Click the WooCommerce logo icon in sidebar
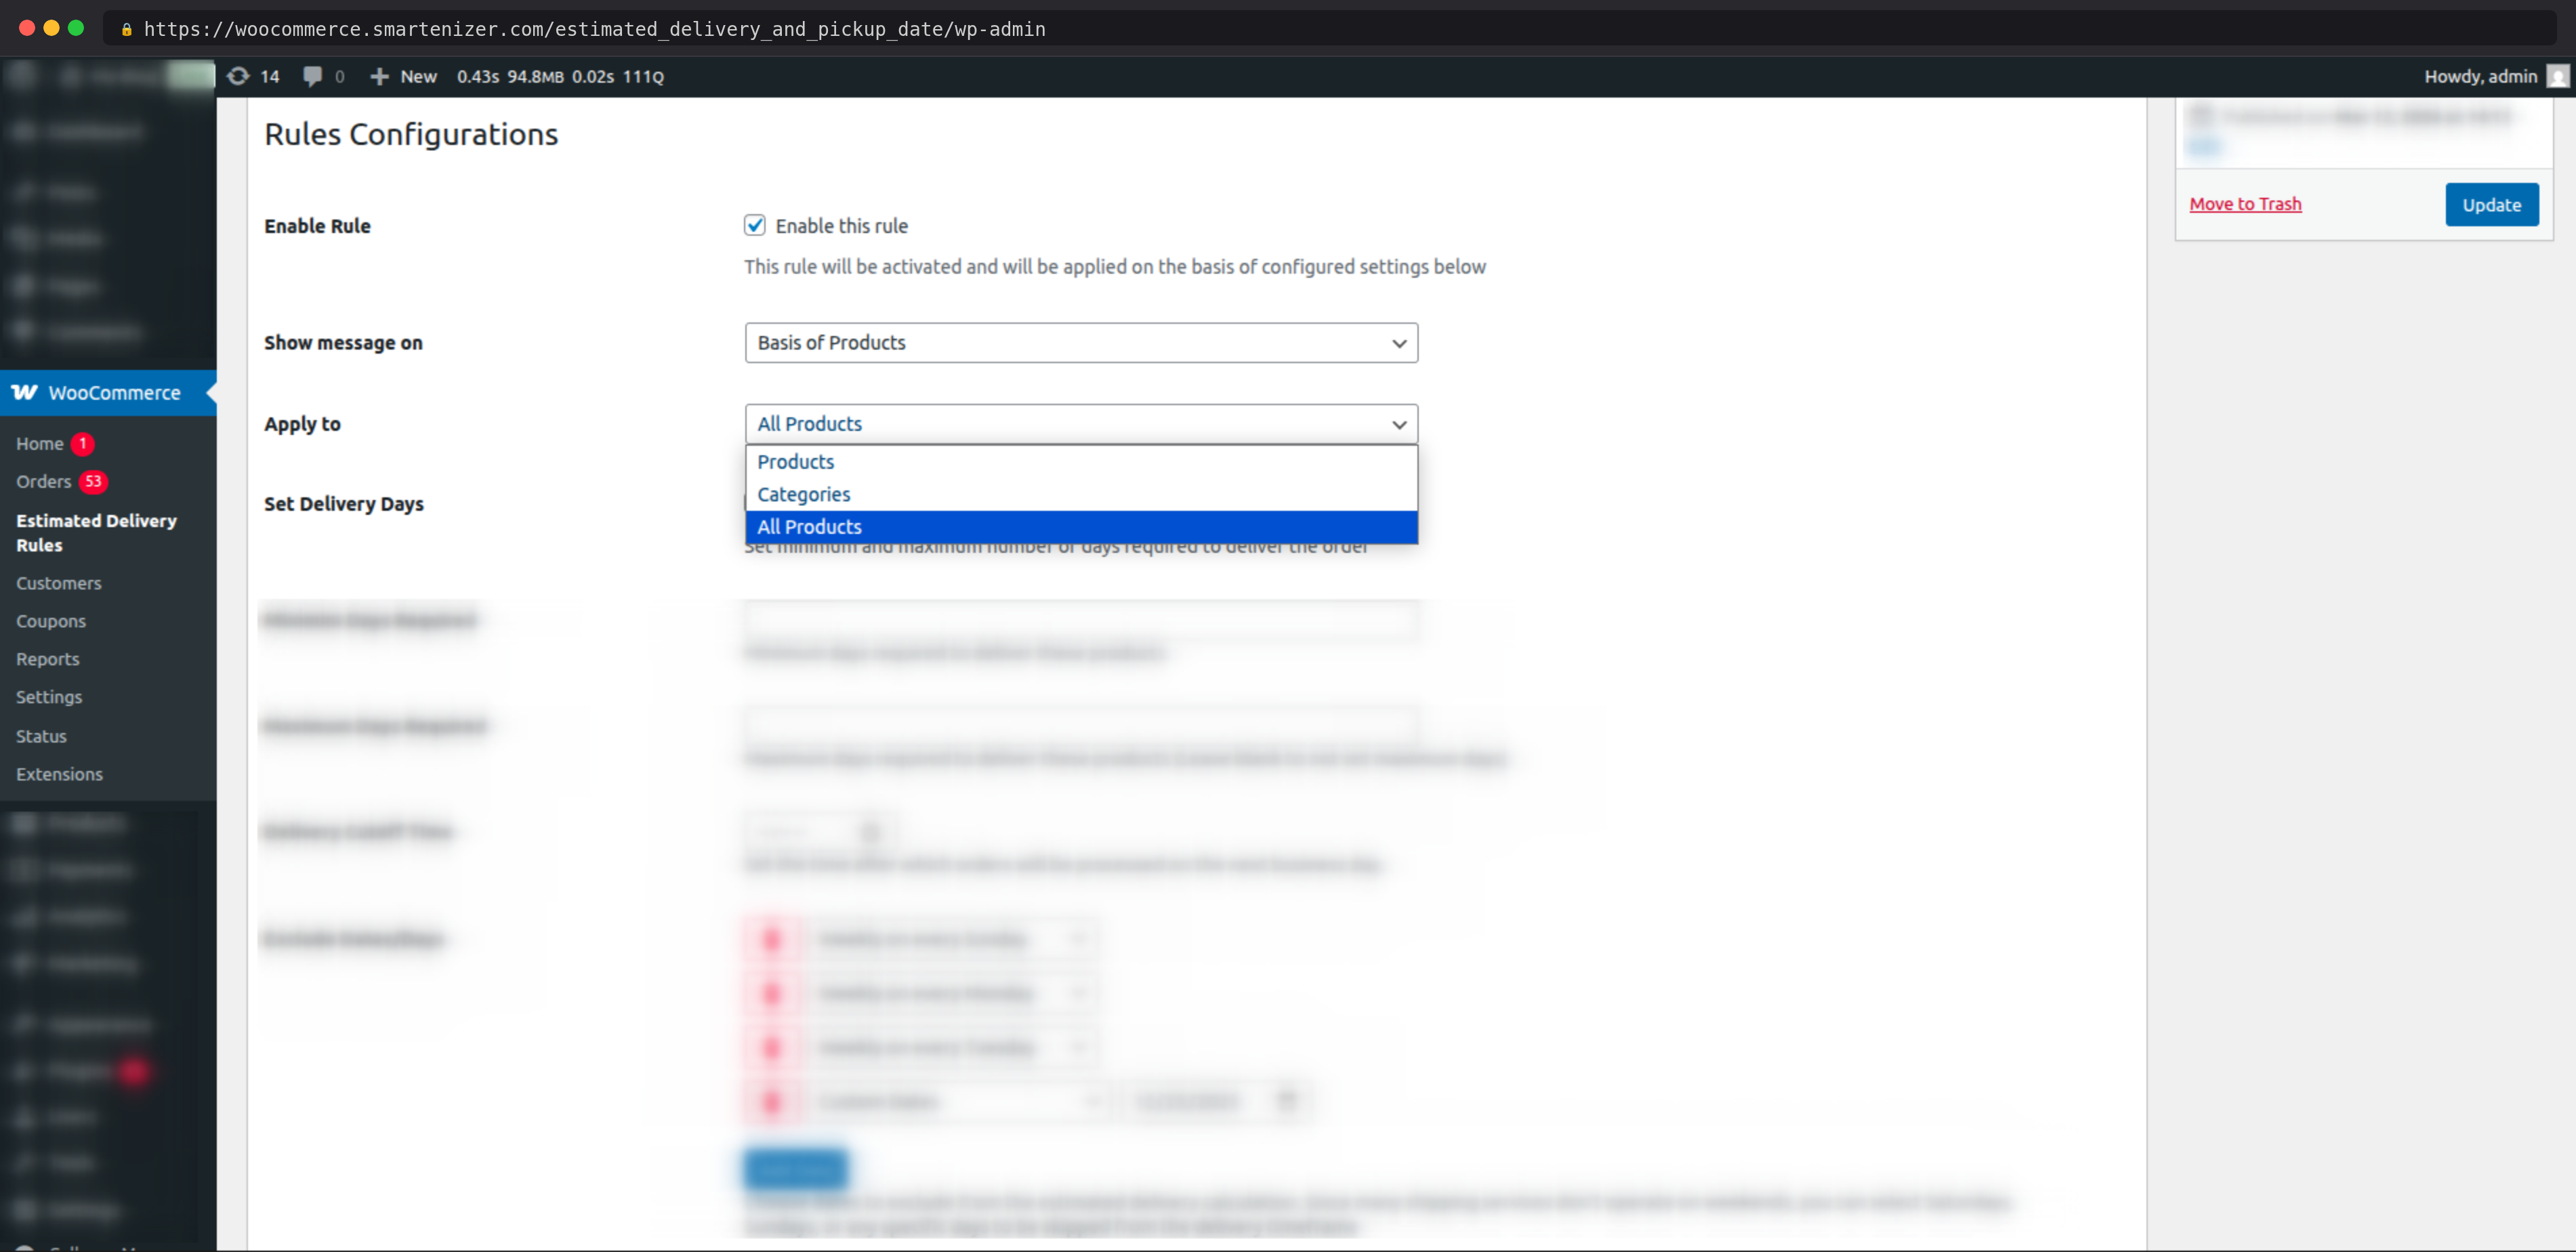Viewport: 2576px width, 1252px height. click(25, 392)
